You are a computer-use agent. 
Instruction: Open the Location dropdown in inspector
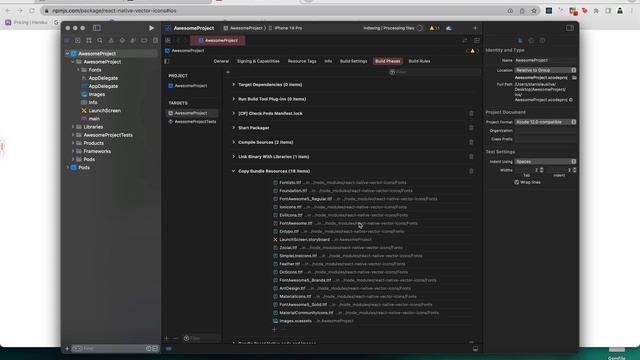[545, 70]
